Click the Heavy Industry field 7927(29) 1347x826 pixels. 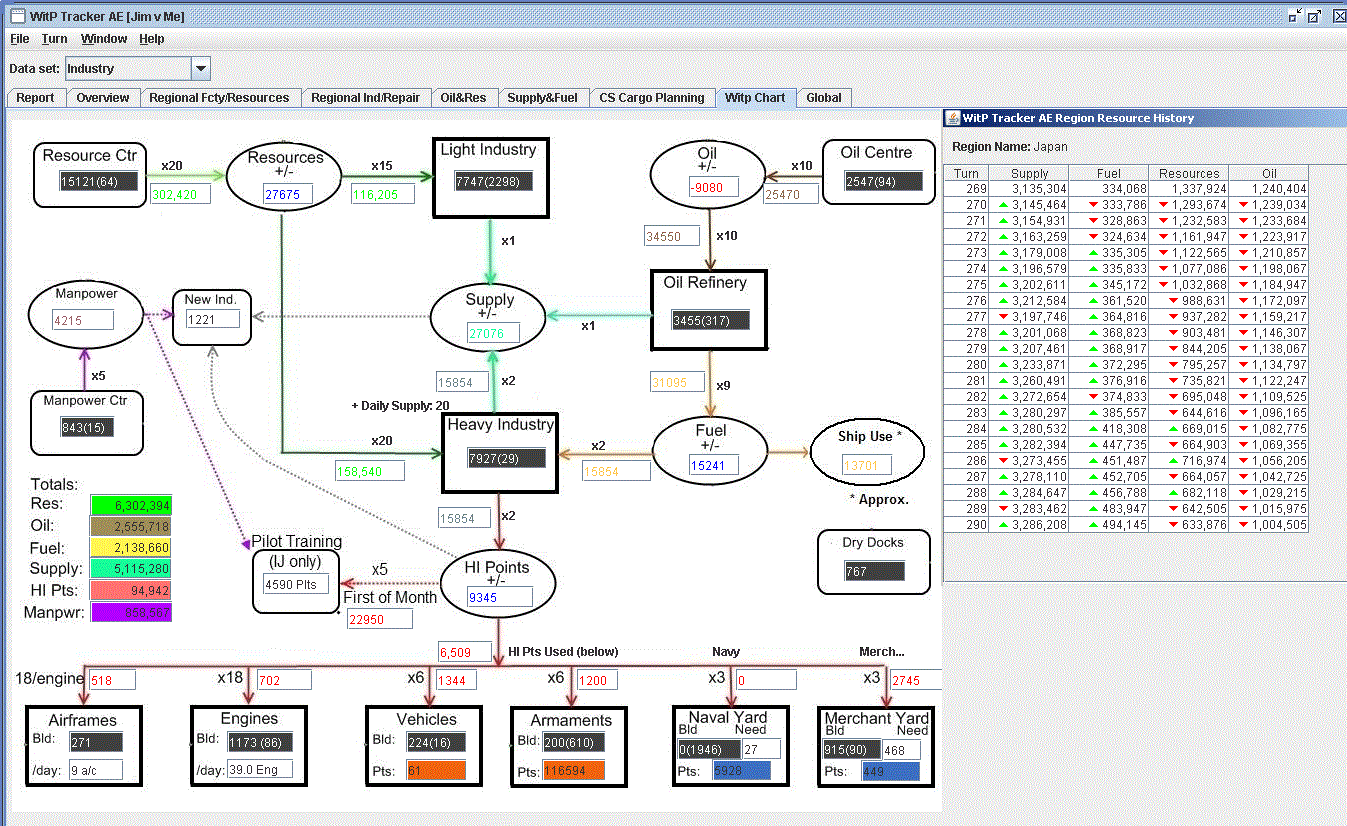point(507,458)
